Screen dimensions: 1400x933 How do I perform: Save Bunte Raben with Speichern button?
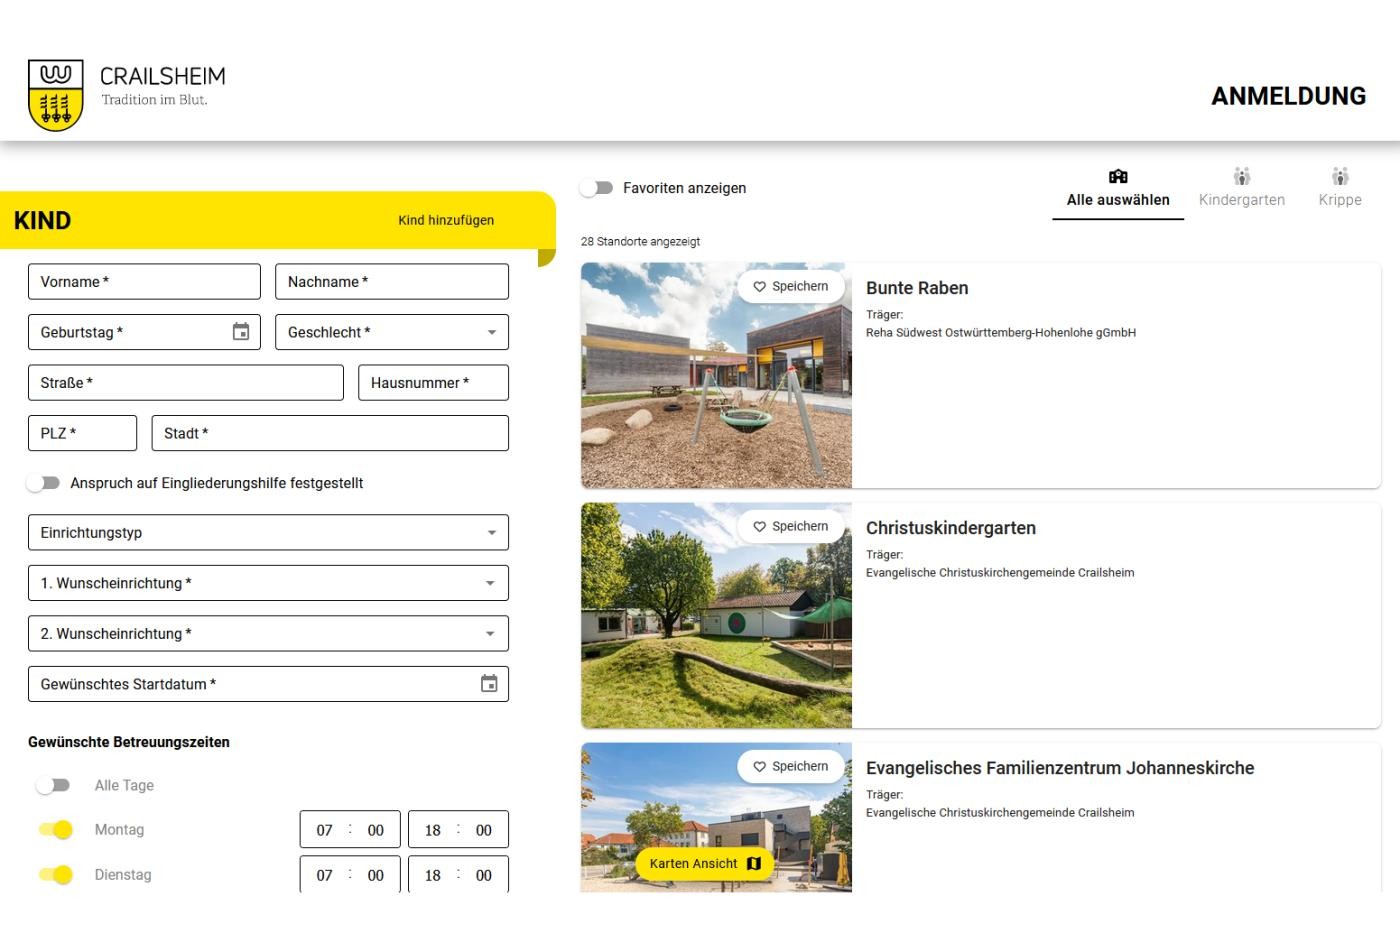point(791,287)
